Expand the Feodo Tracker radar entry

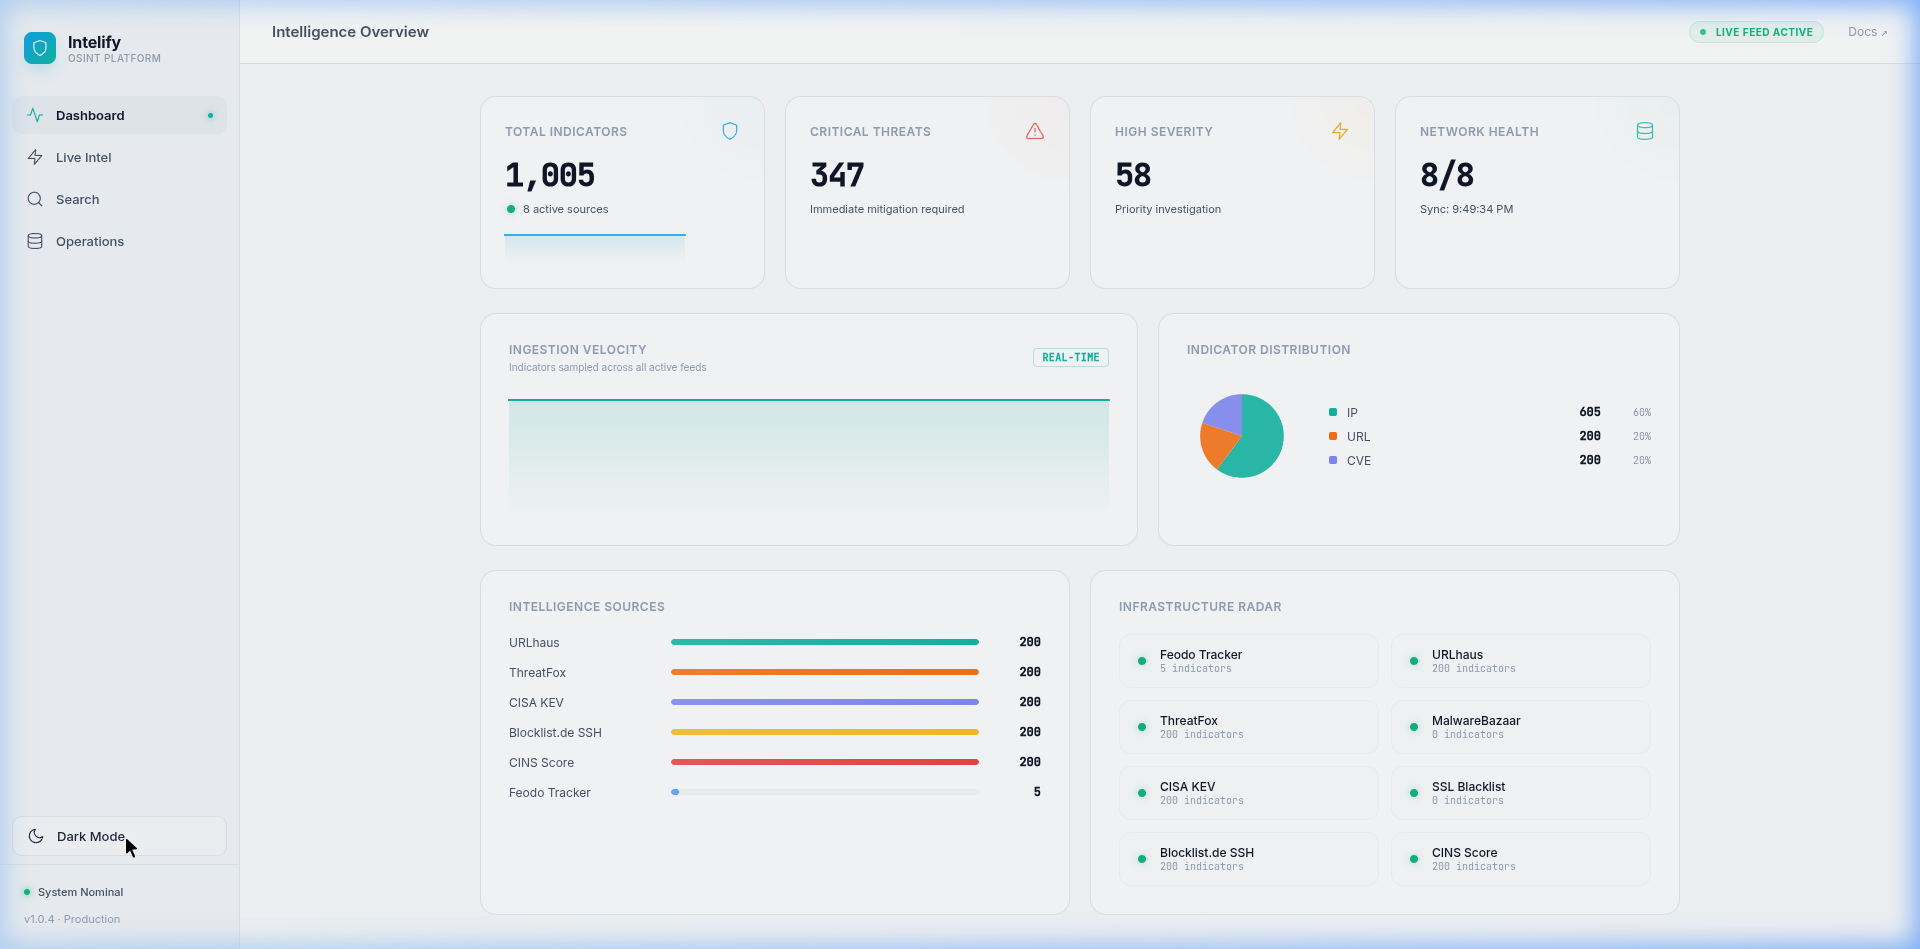pos(1247,660)
